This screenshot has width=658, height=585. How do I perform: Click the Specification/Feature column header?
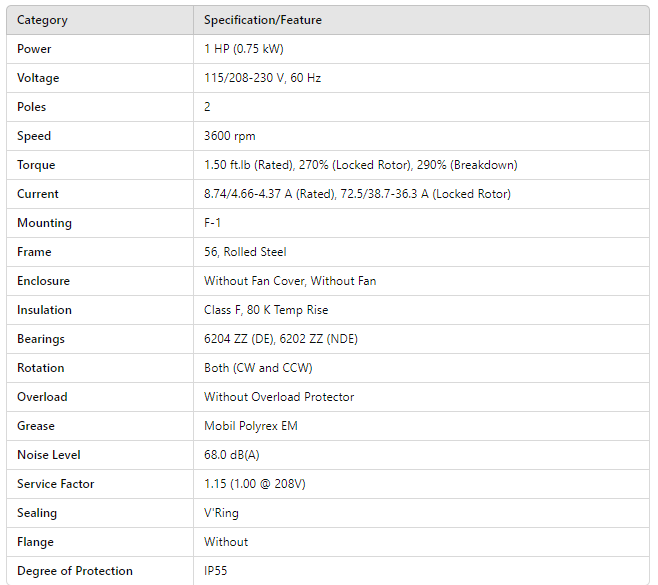[263, 20]
